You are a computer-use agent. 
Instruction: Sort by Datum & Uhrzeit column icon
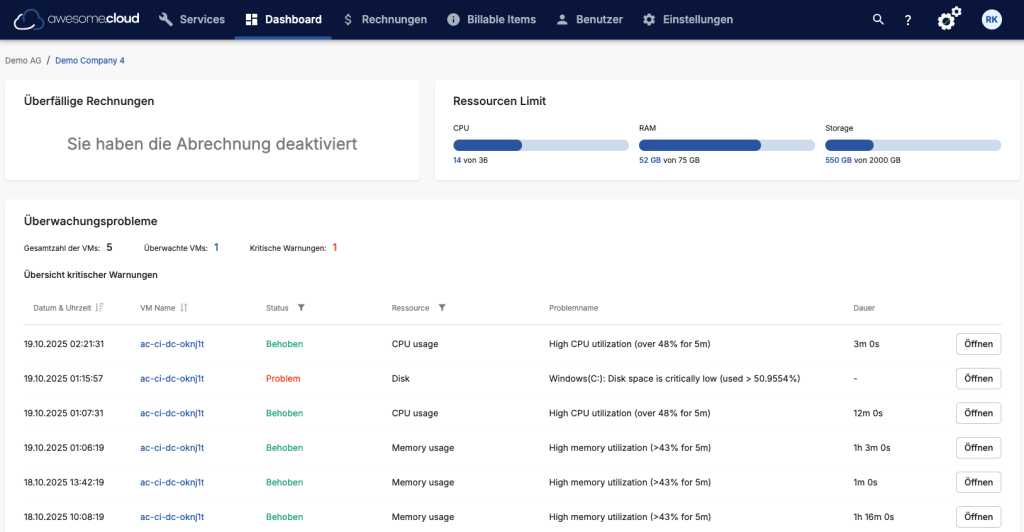point(99,308)
